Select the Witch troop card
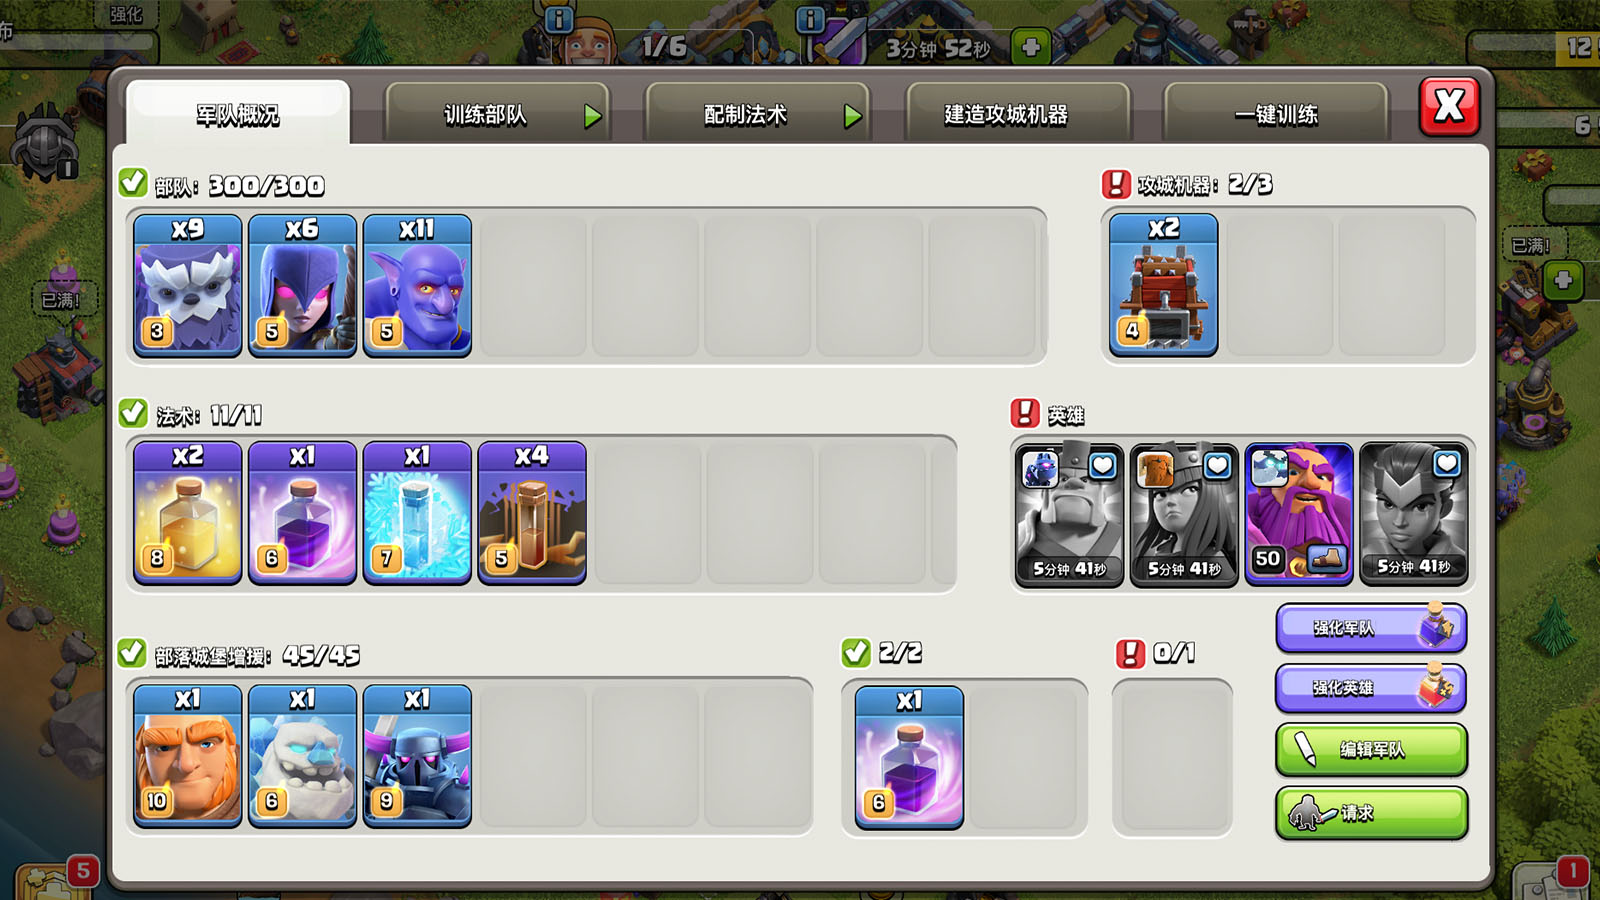 click(x=303, y=285)
